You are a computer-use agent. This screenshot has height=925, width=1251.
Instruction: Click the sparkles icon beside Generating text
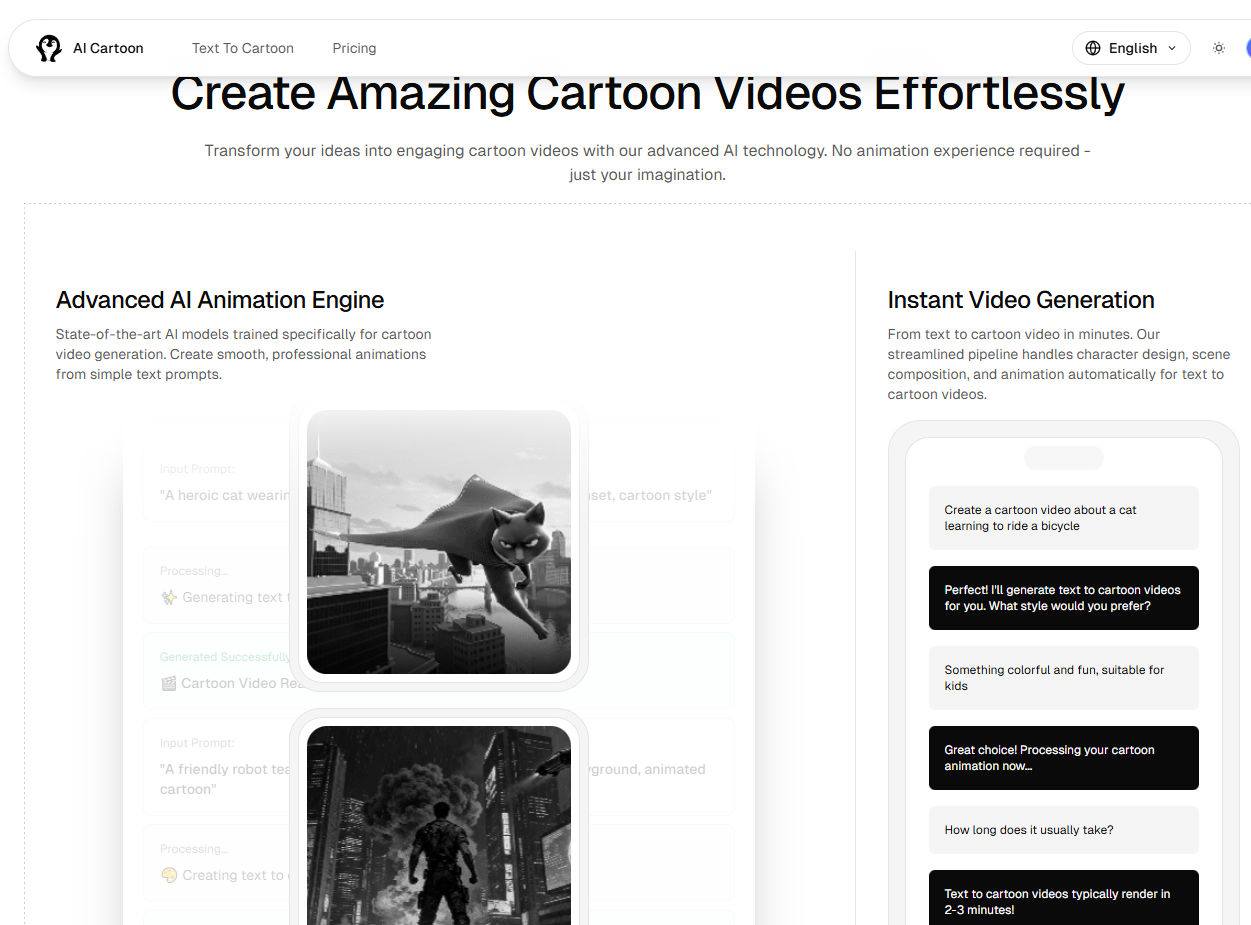point(169,597)
